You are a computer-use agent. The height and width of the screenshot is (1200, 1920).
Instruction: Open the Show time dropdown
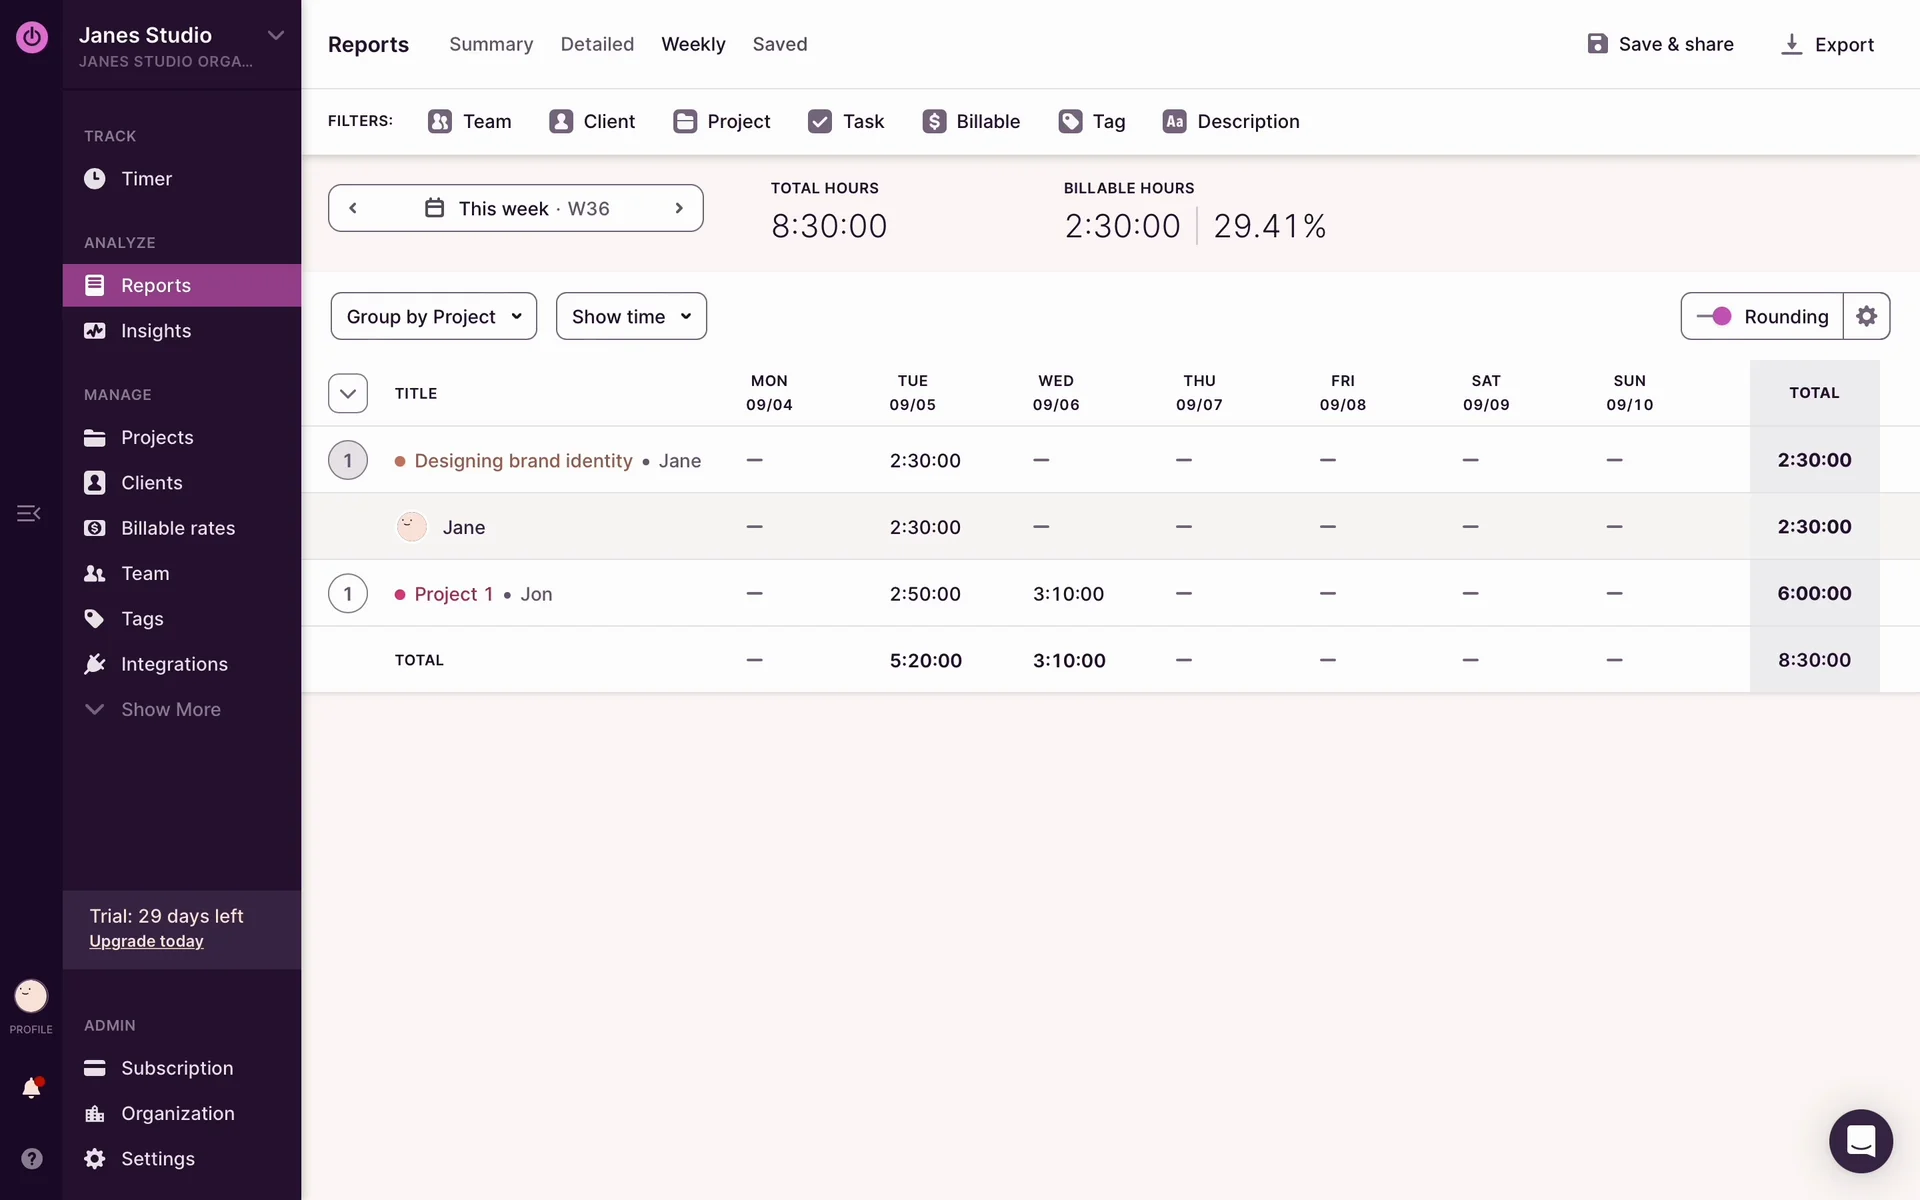[x=631, y=316]
